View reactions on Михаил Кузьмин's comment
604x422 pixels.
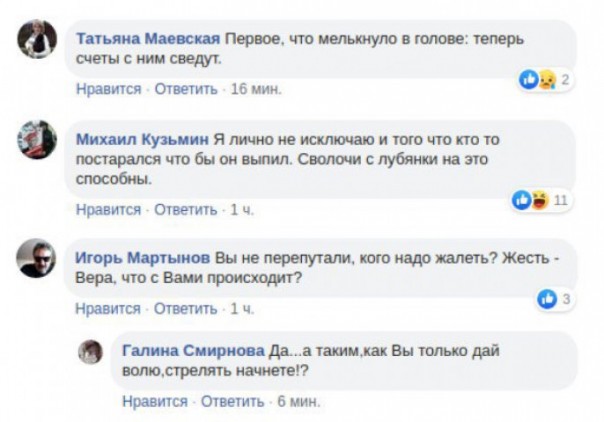coord(531,200)
